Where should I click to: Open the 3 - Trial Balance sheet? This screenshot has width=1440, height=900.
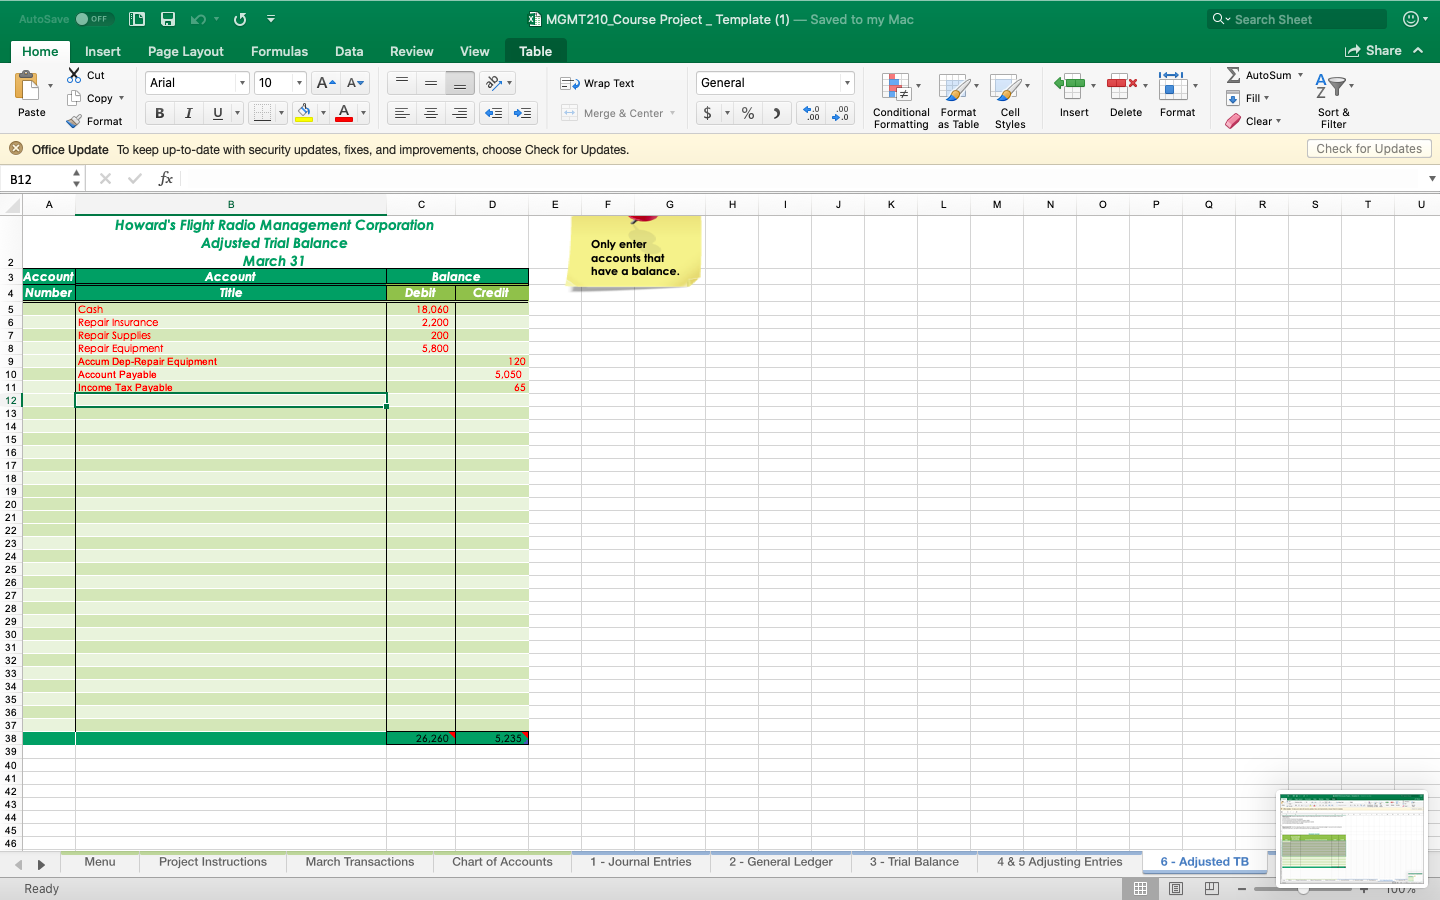[x=913, y=862]
